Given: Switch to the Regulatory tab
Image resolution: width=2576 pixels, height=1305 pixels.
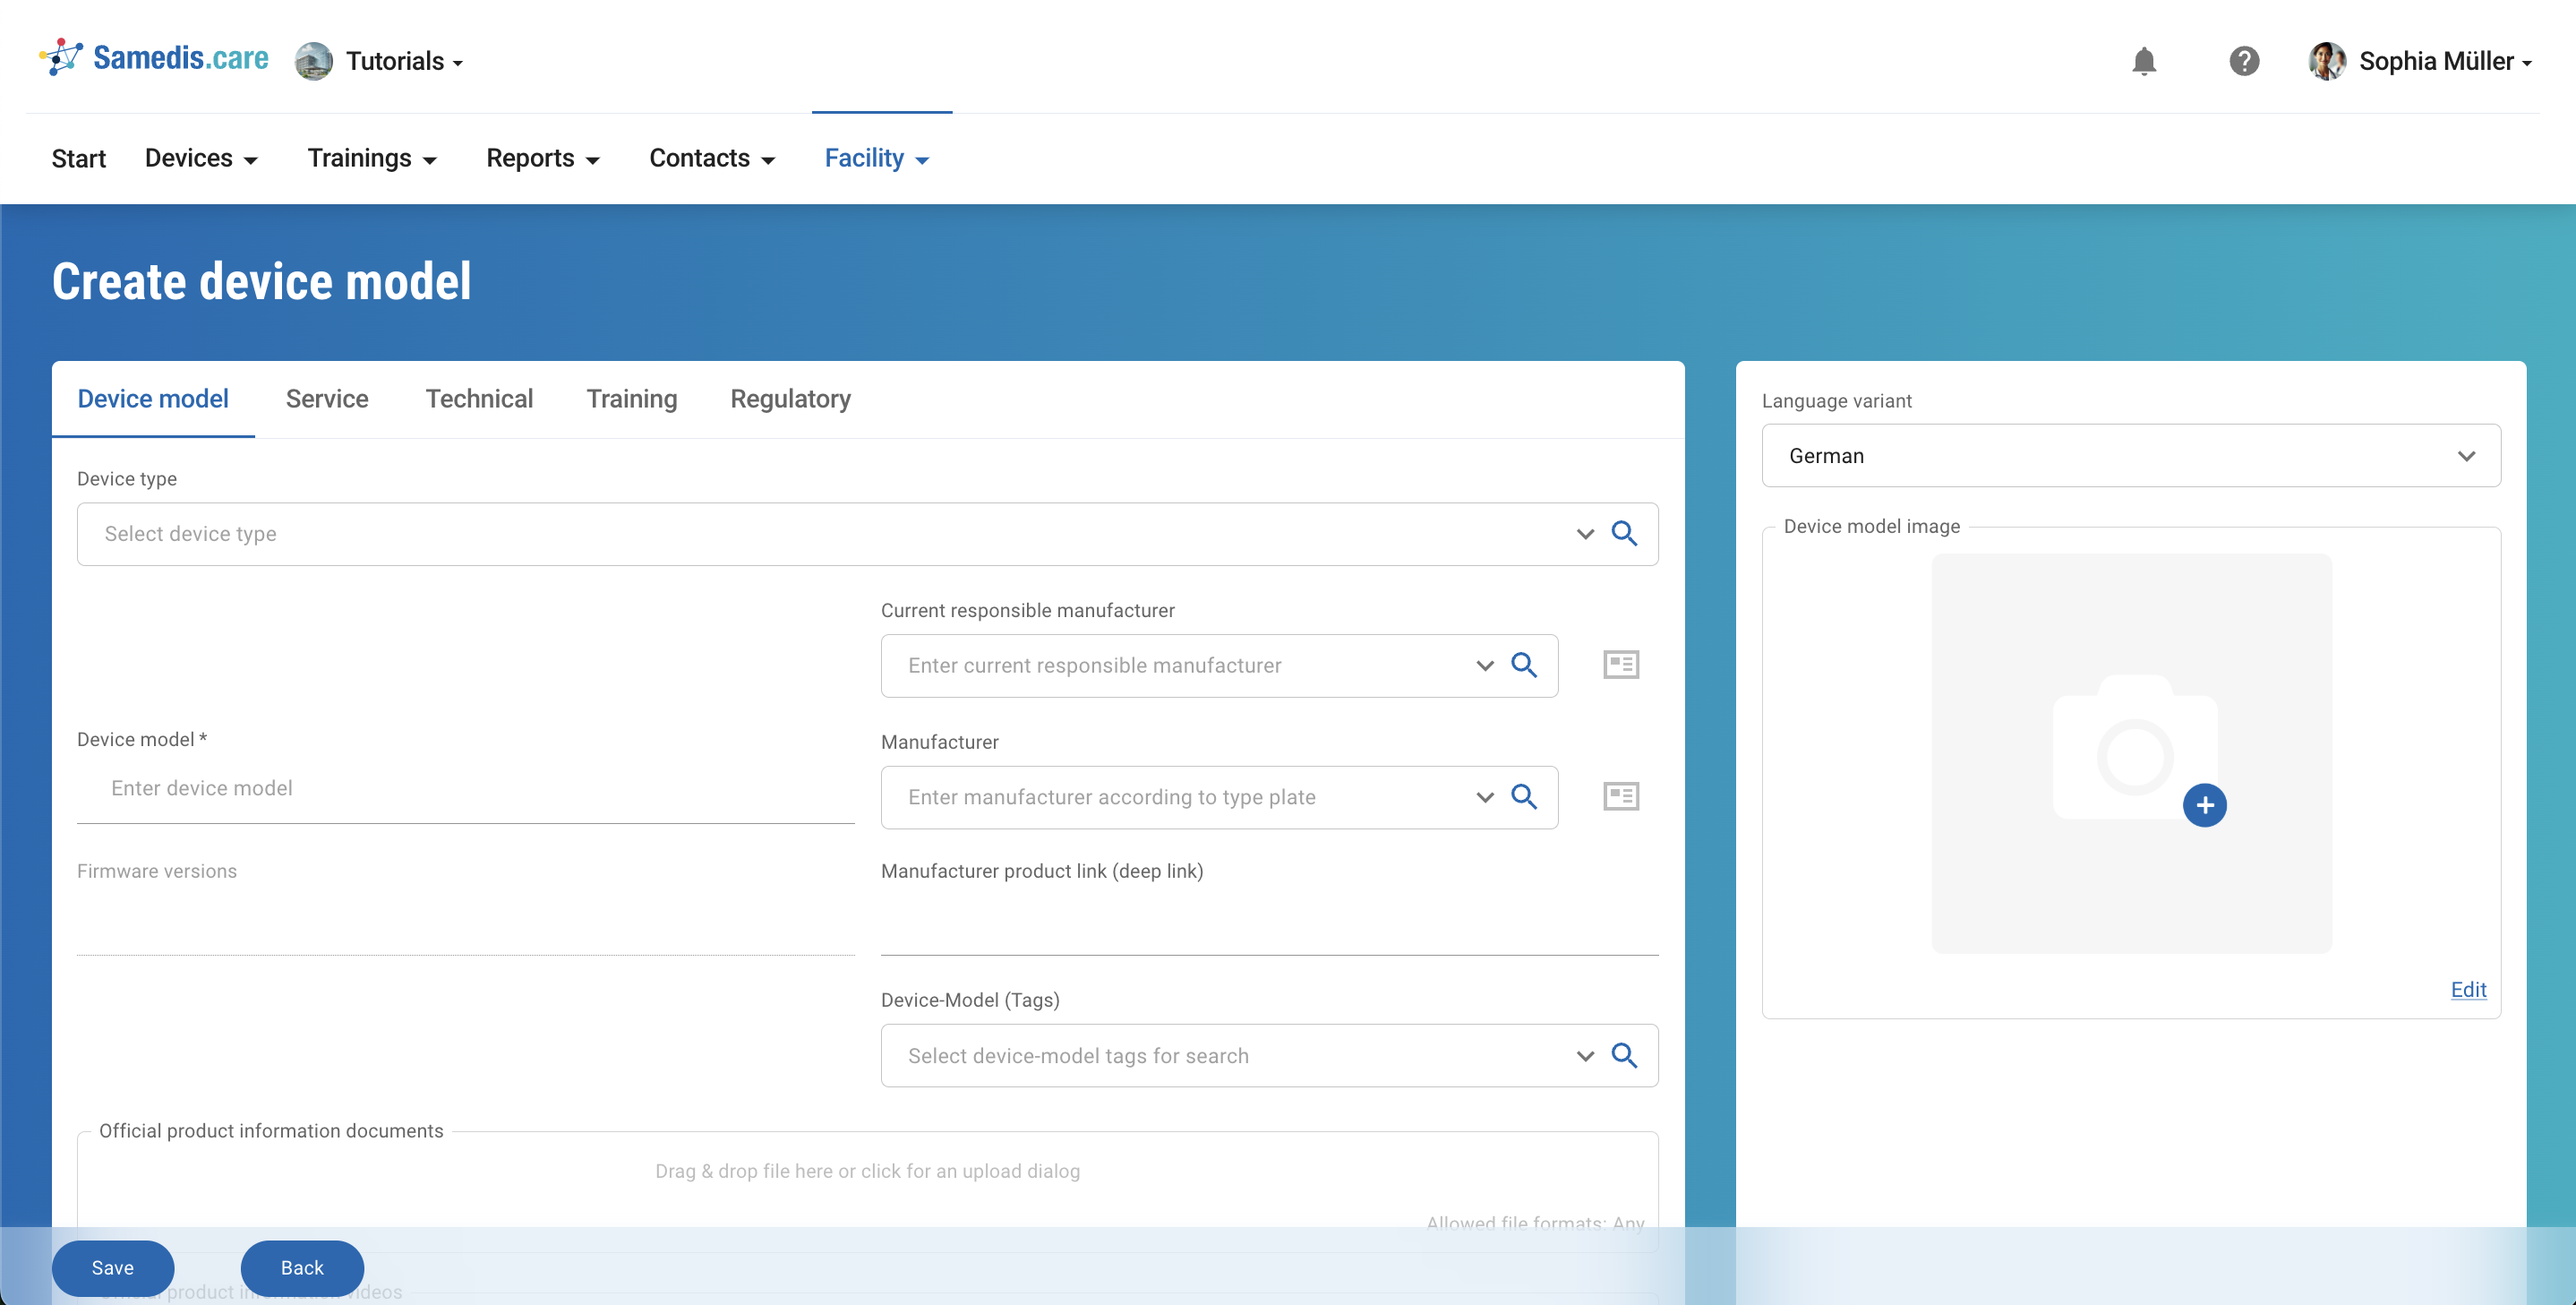Looking at the screenshot, I should [x=790, y=399].
